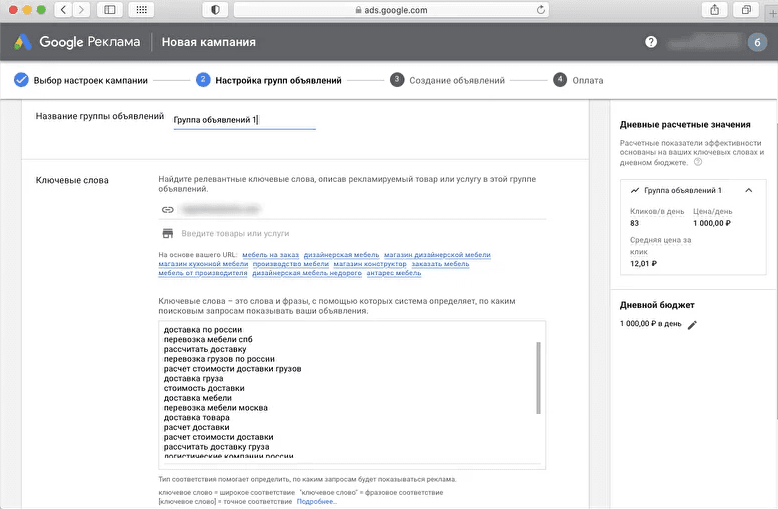
Task: Click step 2 circle icon
Action: pyautogui.click(x=203, y=80)
